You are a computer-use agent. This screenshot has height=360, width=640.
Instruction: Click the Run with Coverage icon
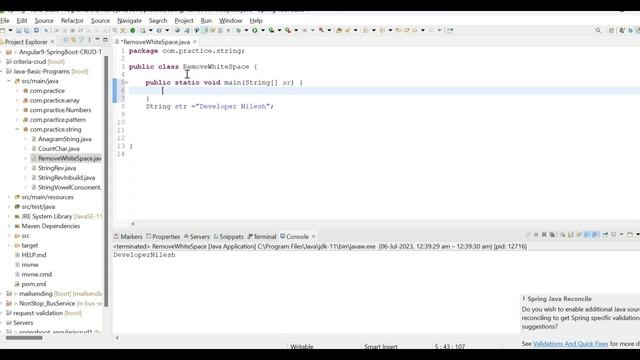tap(271, 30)
